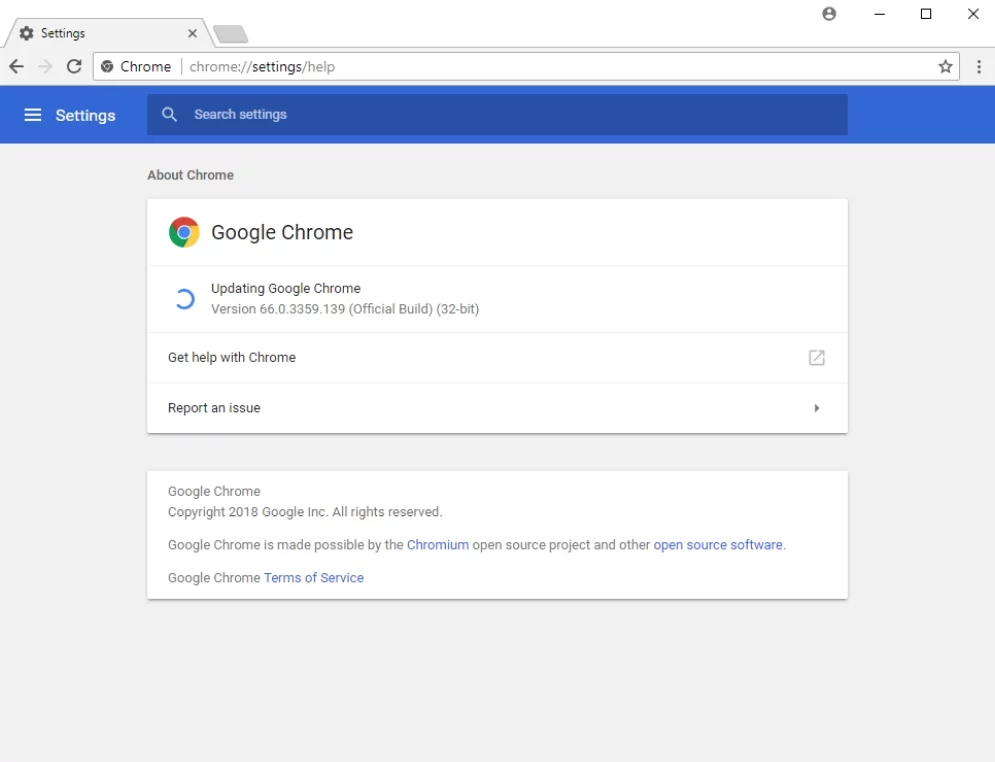Open the user profile icon
This screenshot has height=762, width=995.
coord(829,14)
